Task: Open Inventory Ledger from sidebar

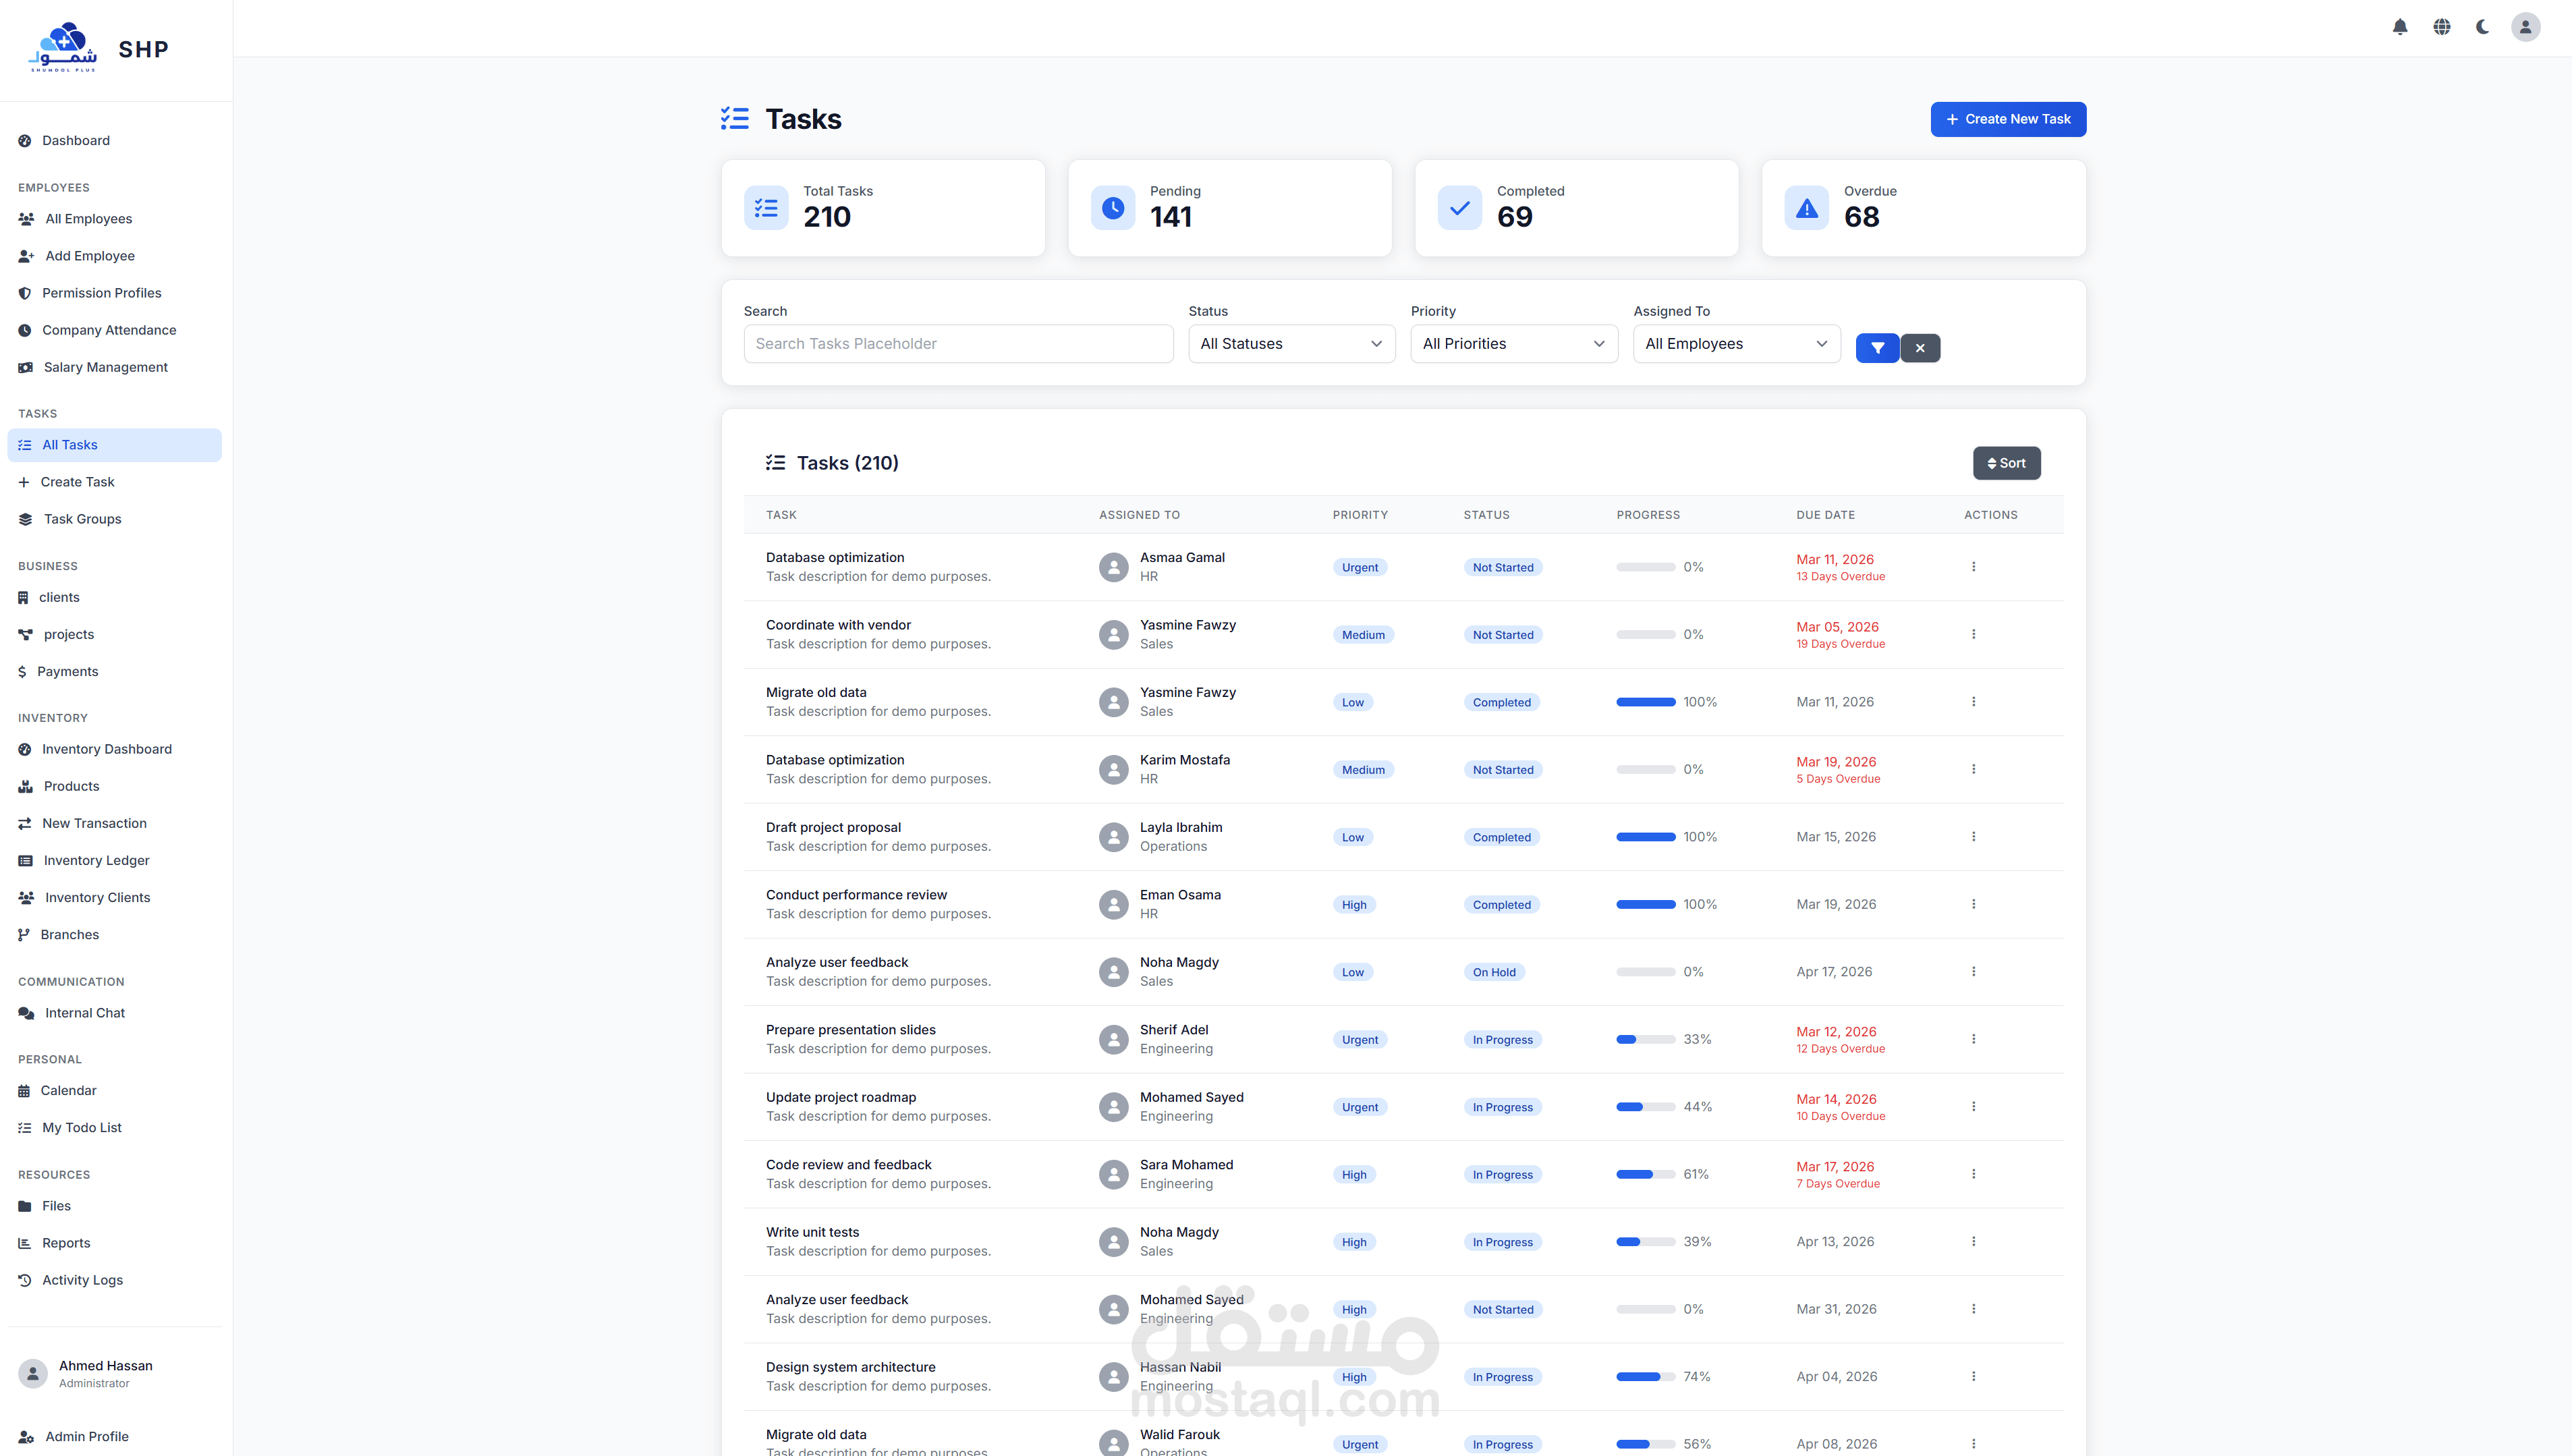Action: click(96, 860)
